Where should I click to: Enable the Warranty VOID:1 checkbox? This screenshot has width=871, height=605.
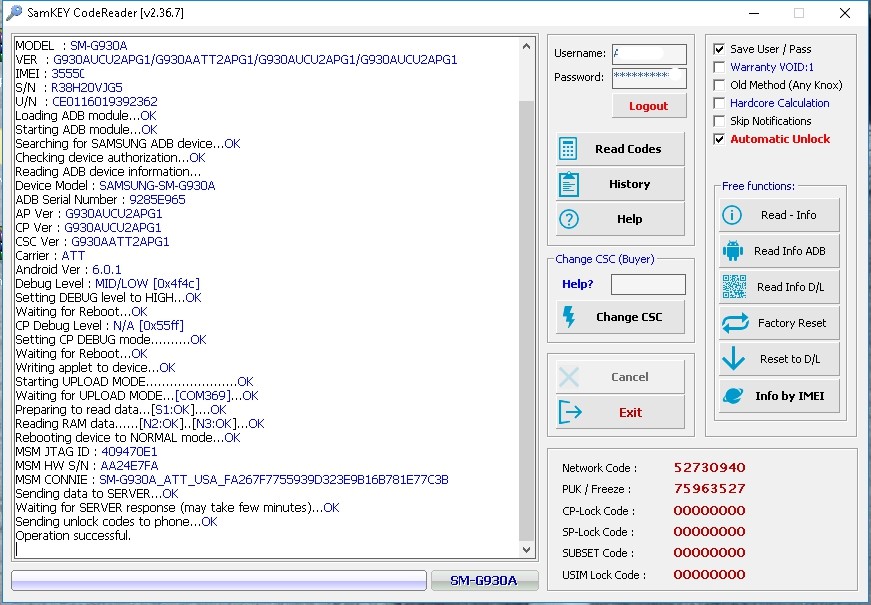point(719,67)
